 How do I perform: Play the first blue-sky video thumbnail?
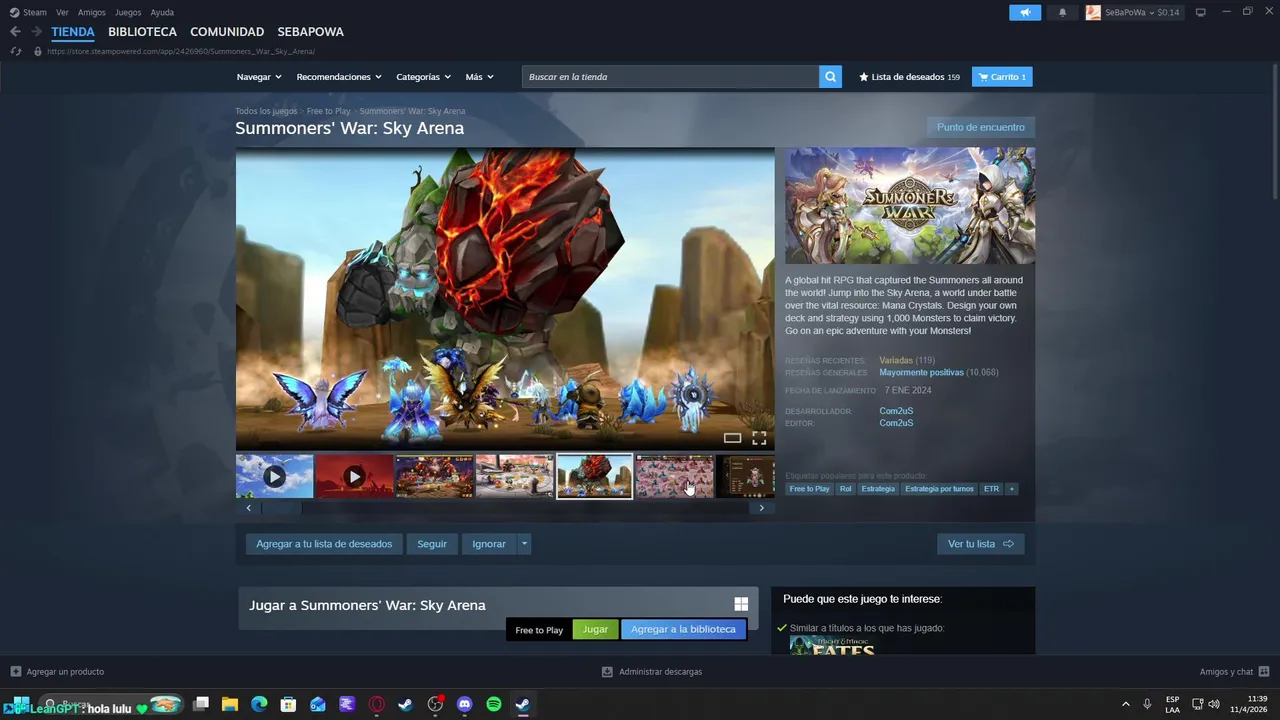[x=274, y=477]
